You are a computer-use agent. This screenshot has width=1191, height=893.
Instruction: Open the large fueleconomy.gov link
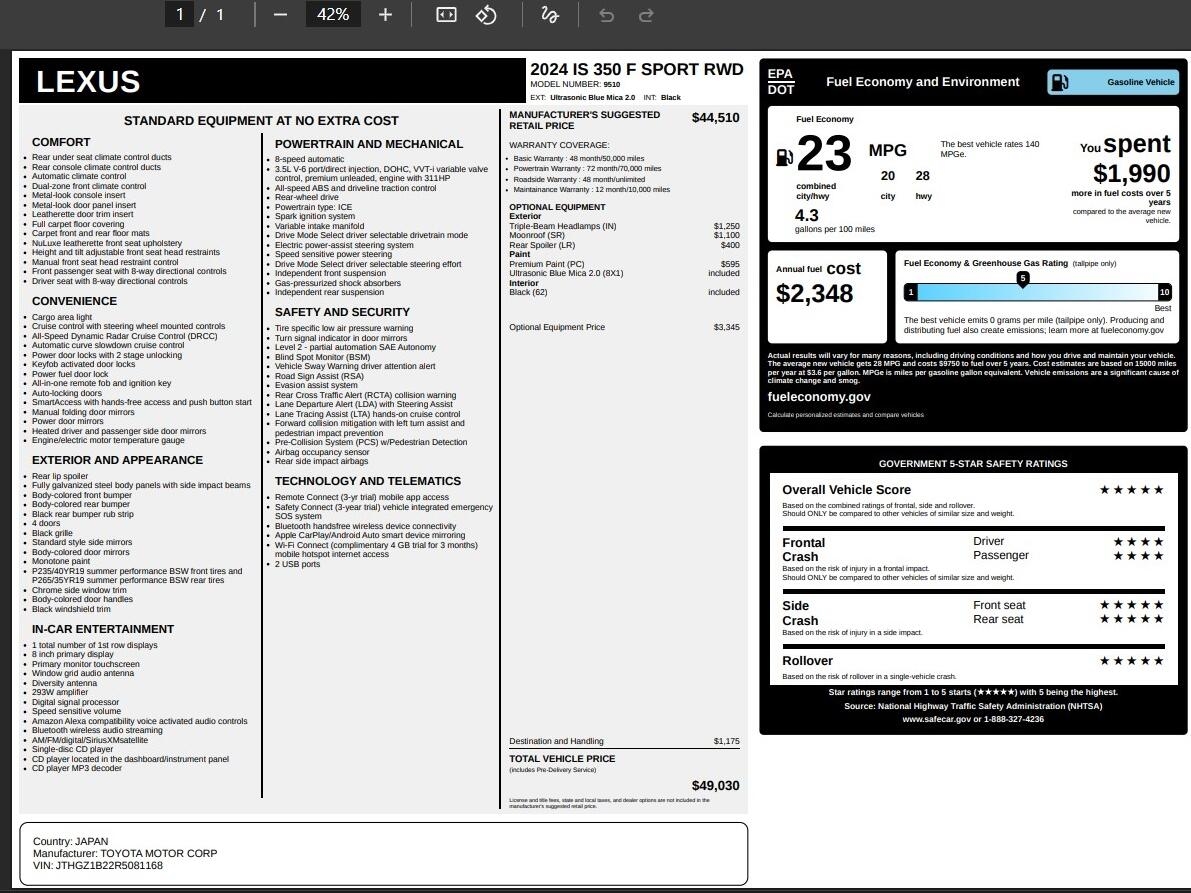coord(819,397)
